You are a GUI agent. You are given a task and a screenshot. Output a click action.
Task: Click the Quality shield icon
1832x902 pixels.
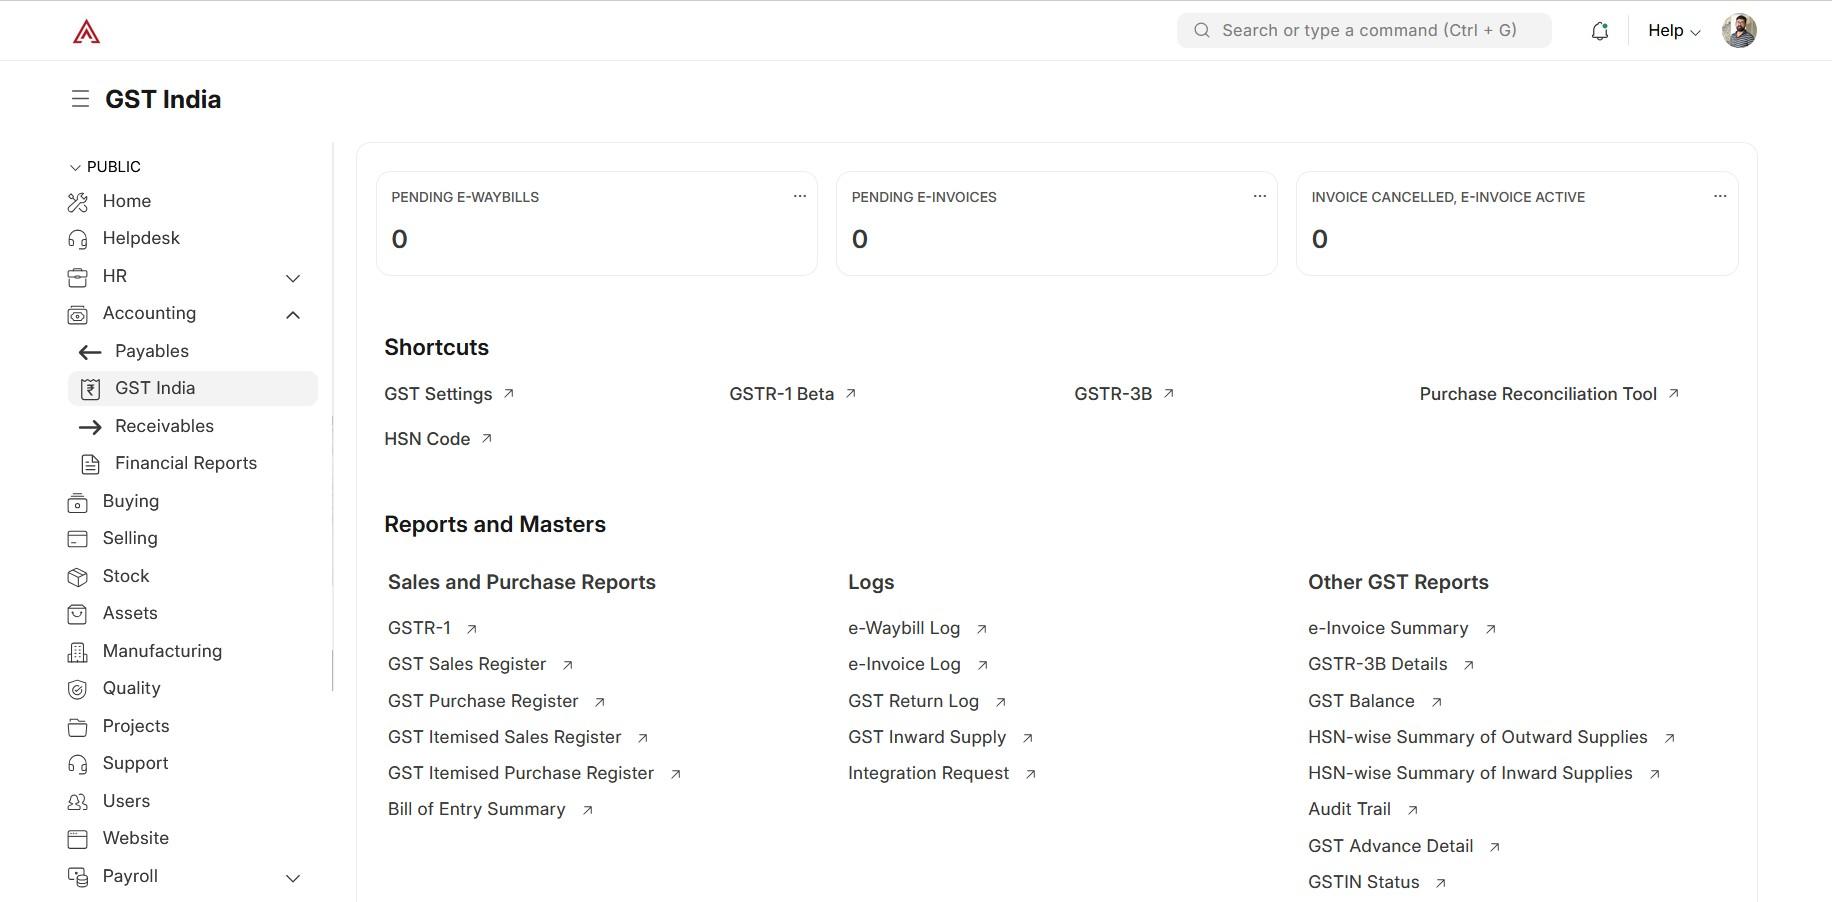[x=78, y=689]
